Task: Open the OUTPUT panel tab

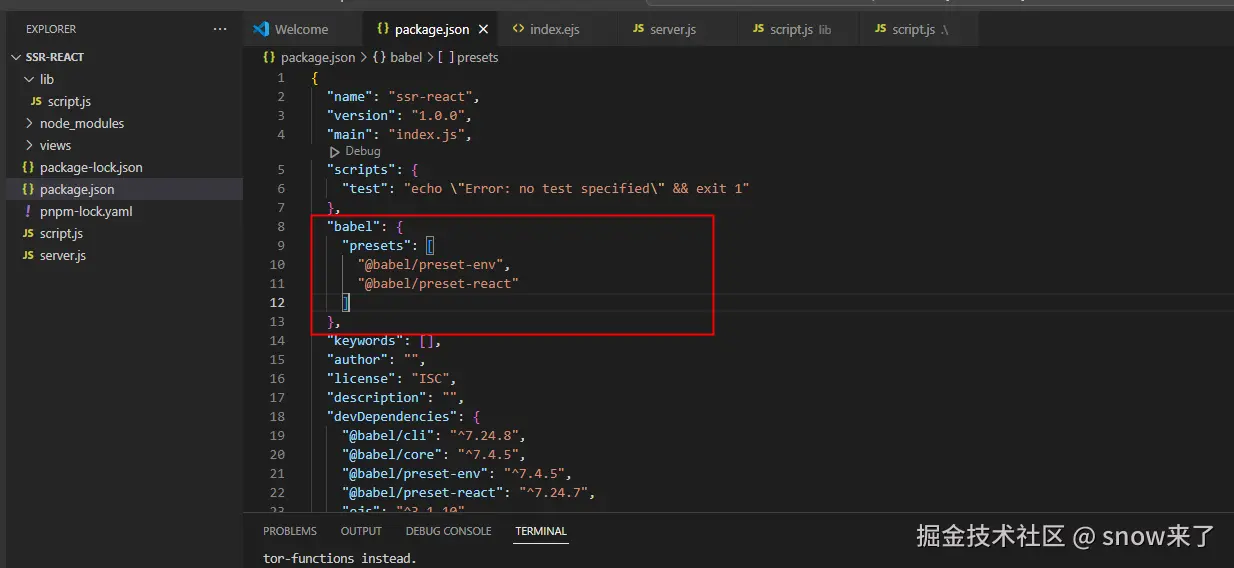Action: coord(361,531)
